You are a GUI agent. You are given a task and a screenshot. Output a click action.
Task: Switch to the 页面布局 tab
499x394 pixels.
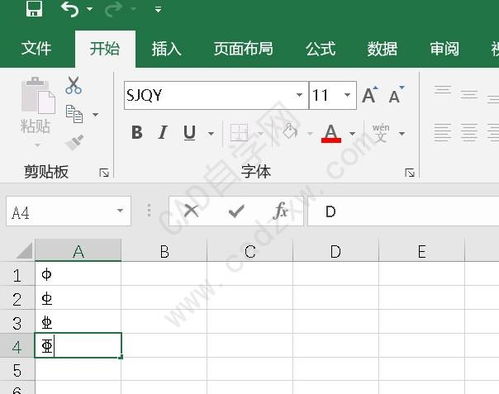[x=244, y=49]
